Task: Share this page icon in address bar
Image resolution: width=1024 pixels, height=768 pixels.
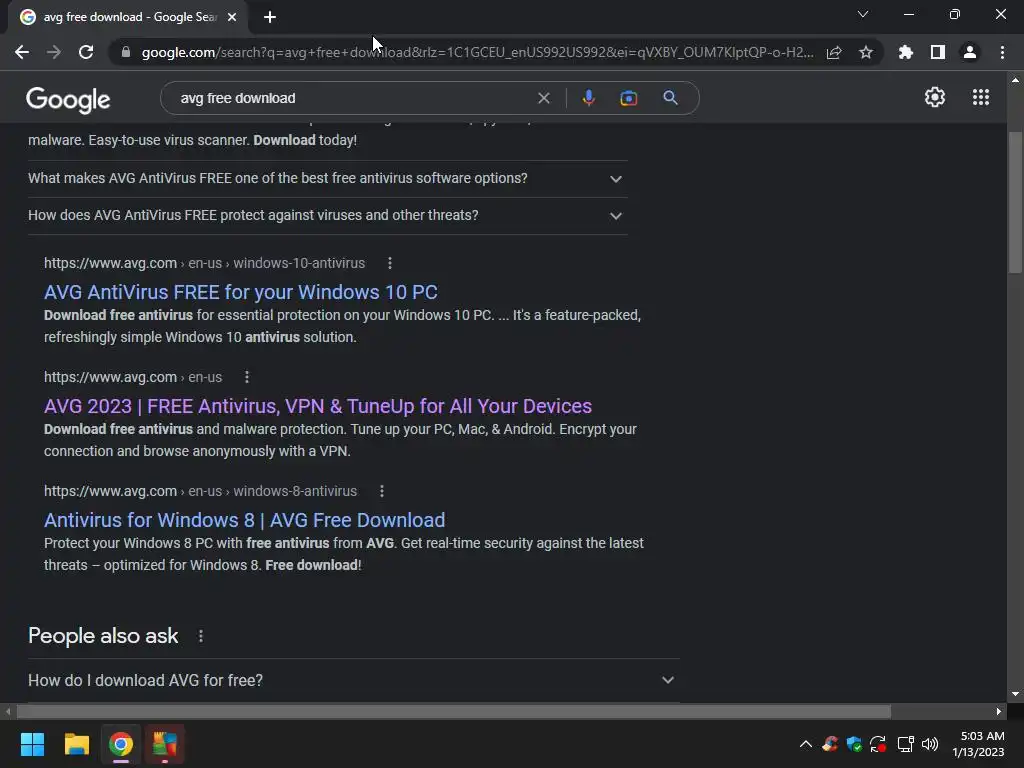Action: point(834,52)
